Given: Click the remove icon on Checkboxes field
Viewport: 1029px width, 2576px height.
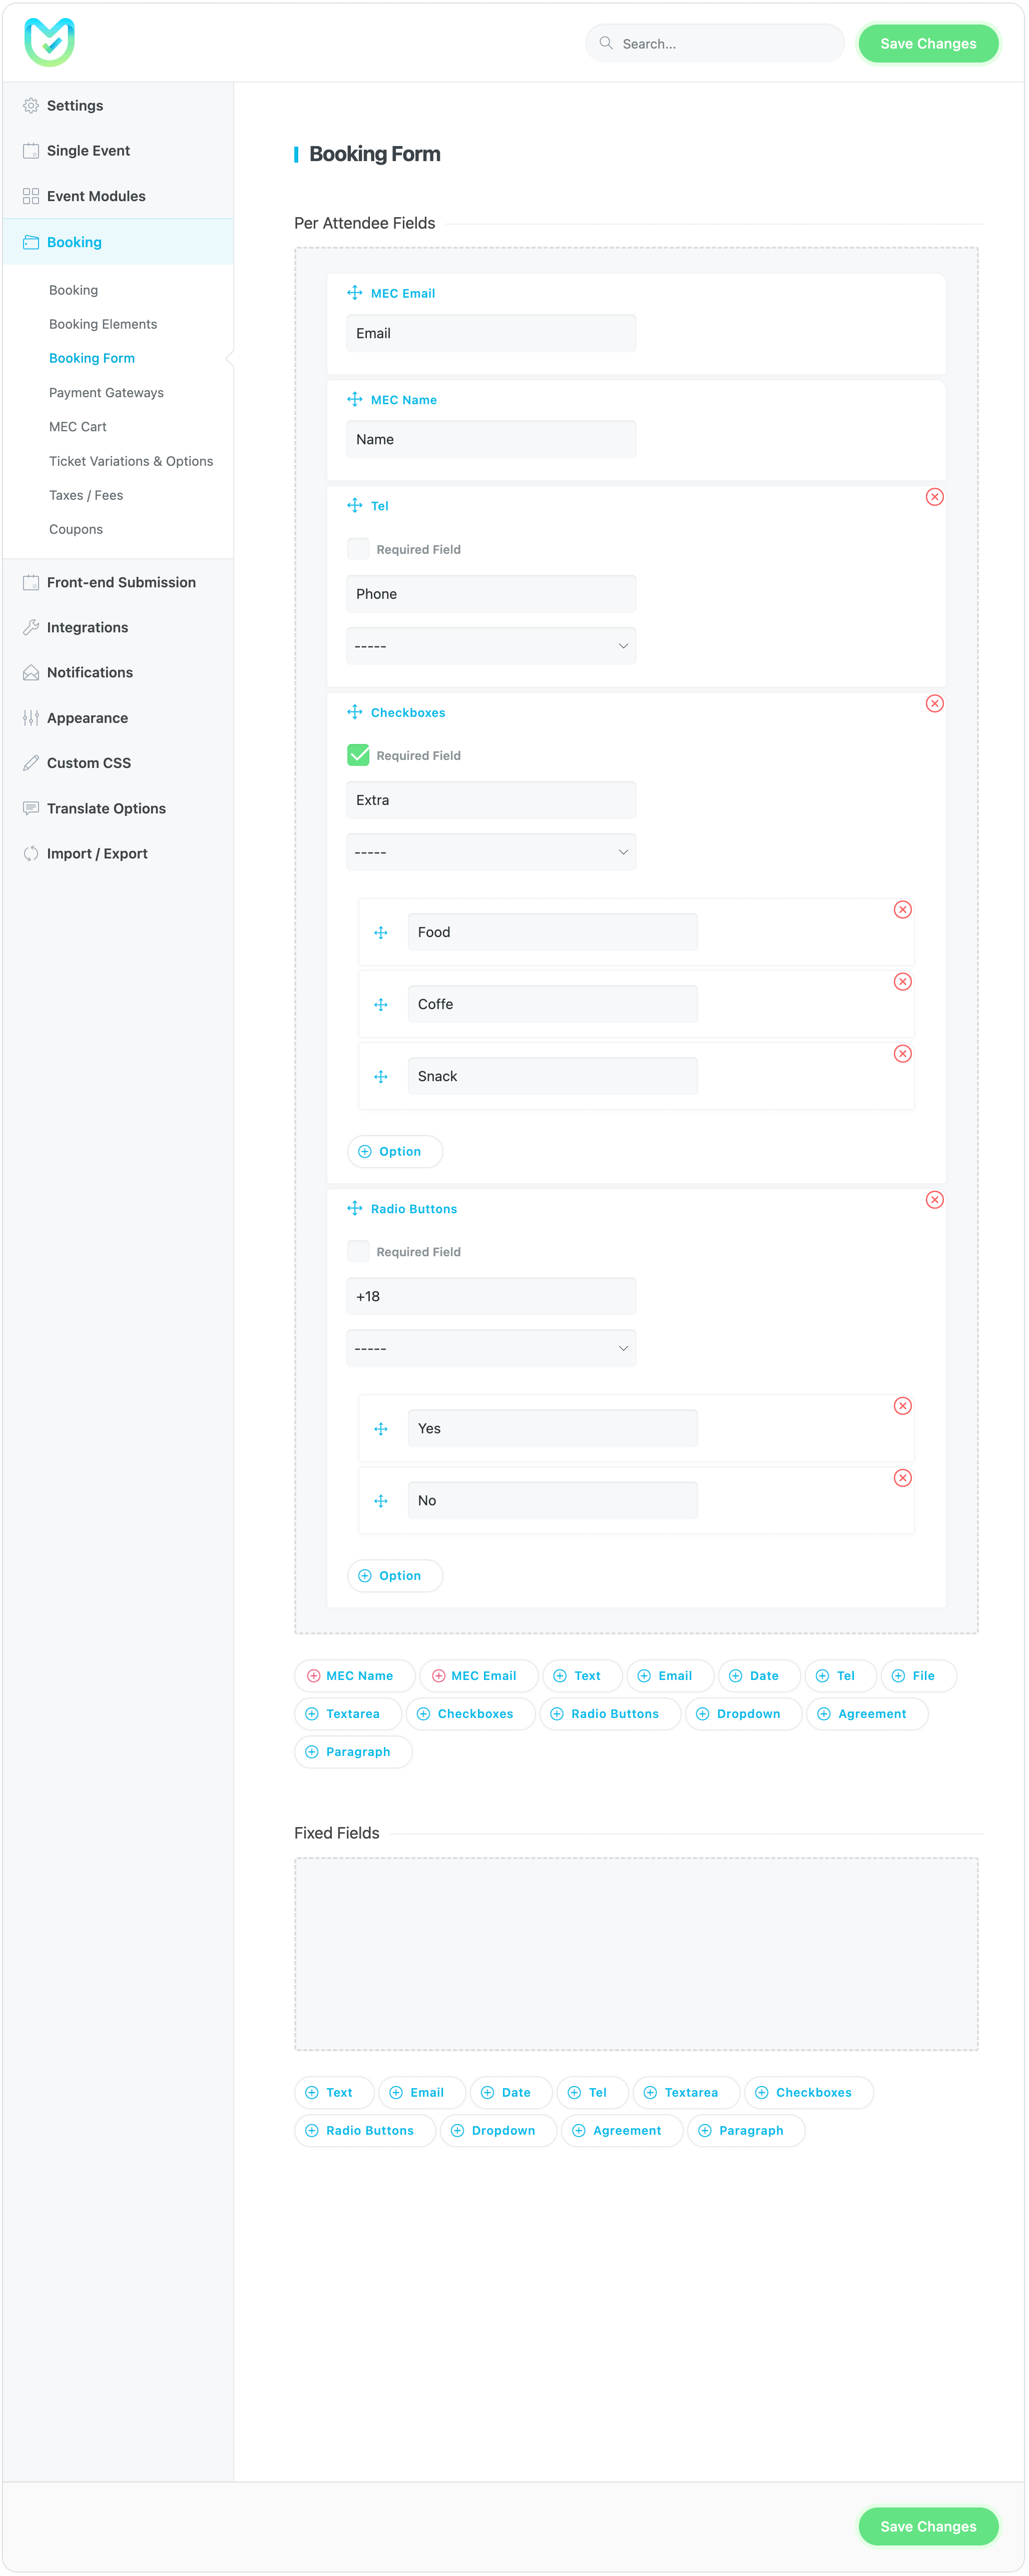Looking at the screenshot, I should coord(934,704).
